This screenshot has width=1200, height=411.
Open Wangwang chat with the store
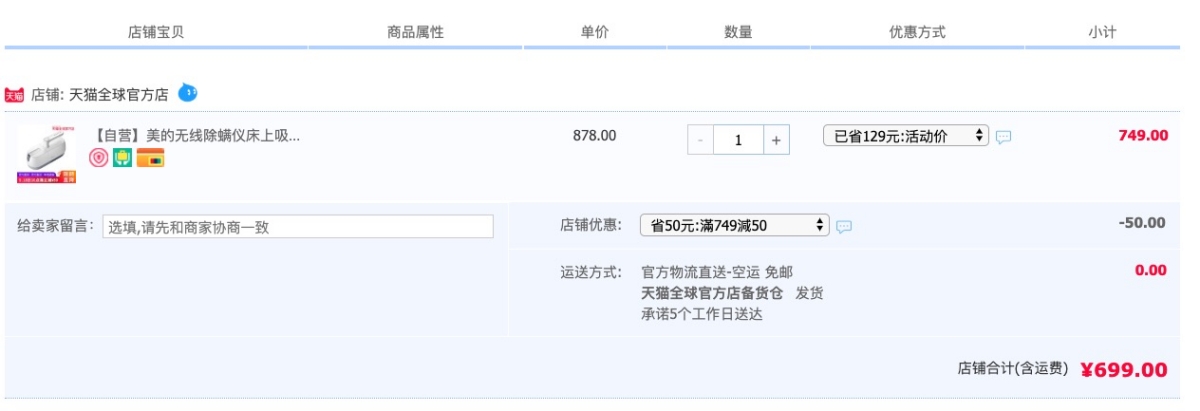click(188, 93)
